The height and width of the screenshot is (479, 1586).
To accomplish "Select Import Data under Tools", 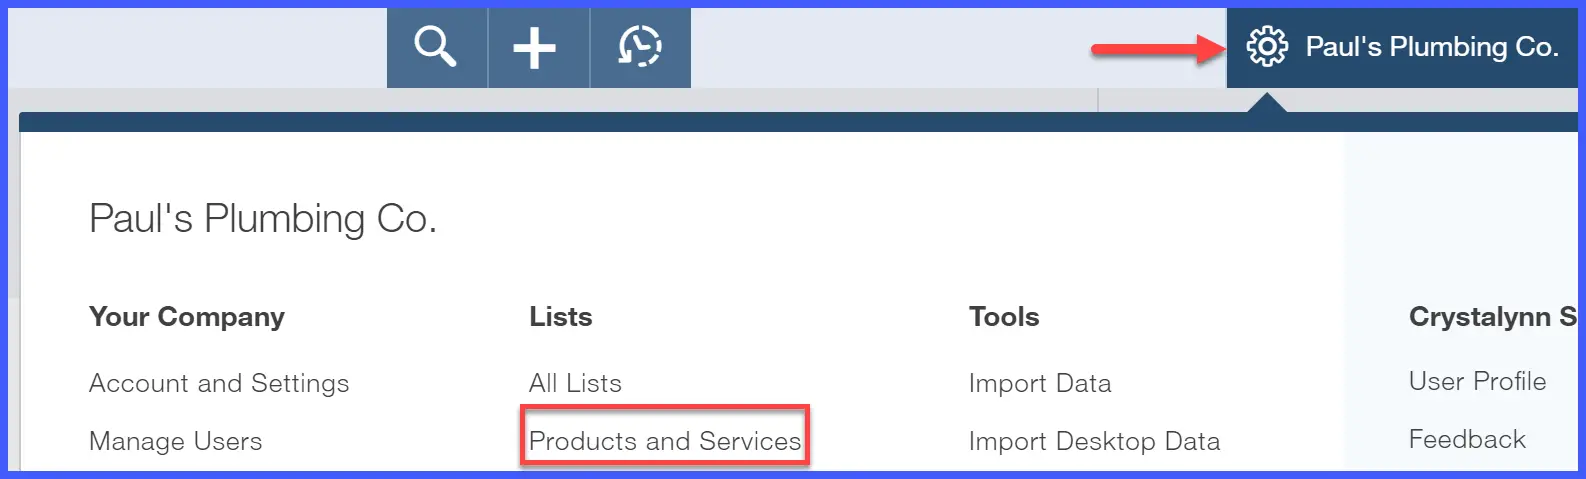I will tap(1040, 383).
